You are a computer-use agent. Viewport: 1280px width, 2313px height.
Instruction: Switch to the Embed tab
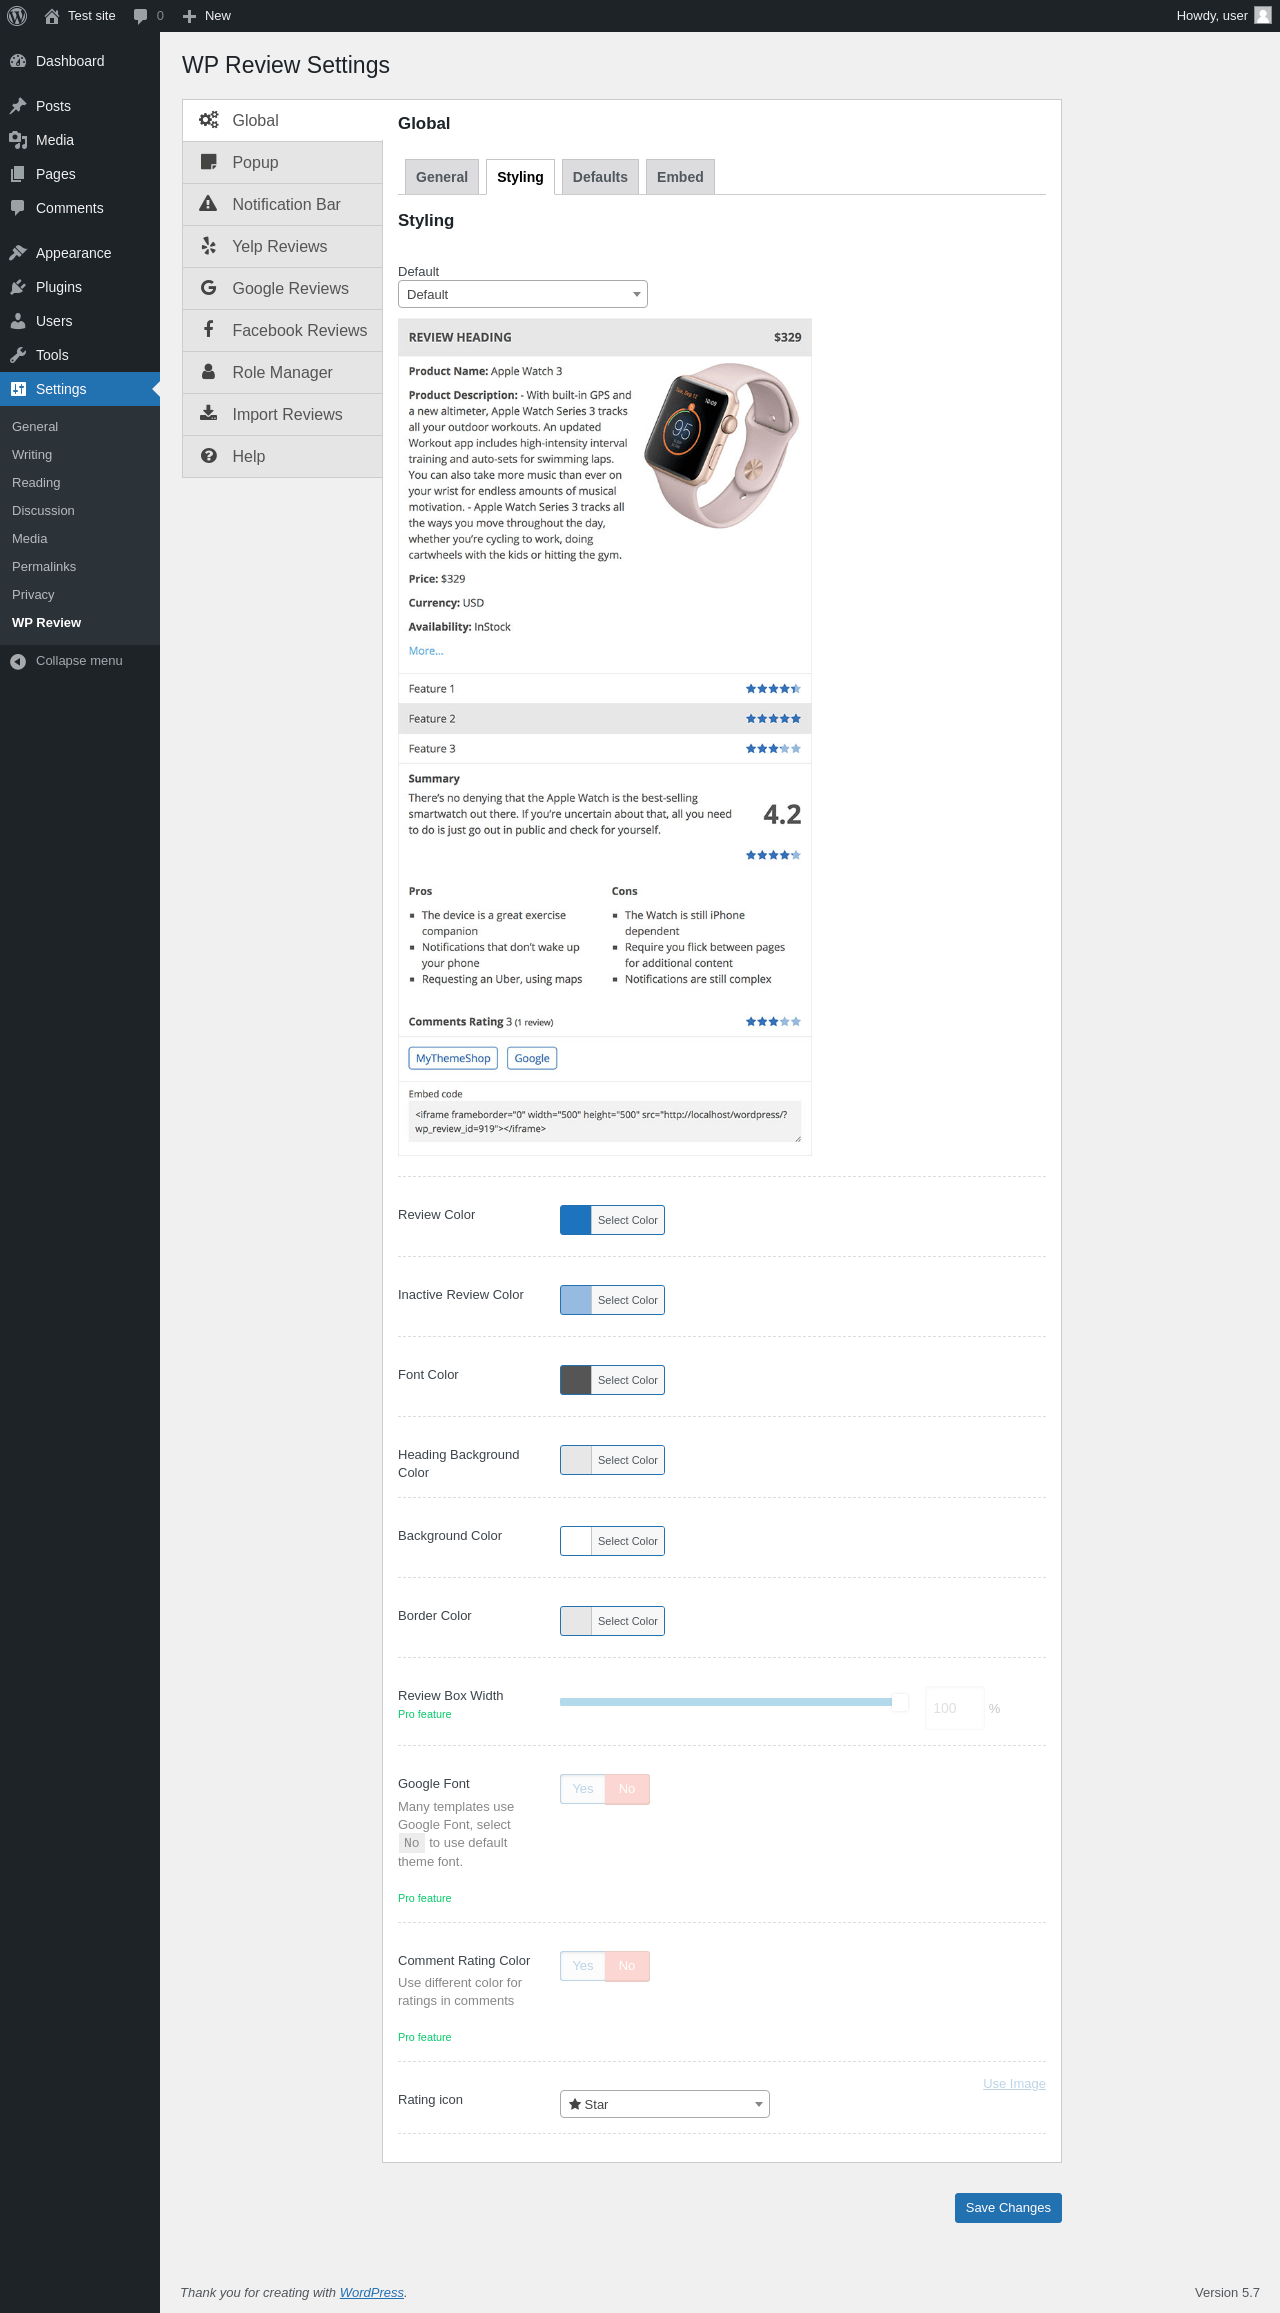click(680, 177)
